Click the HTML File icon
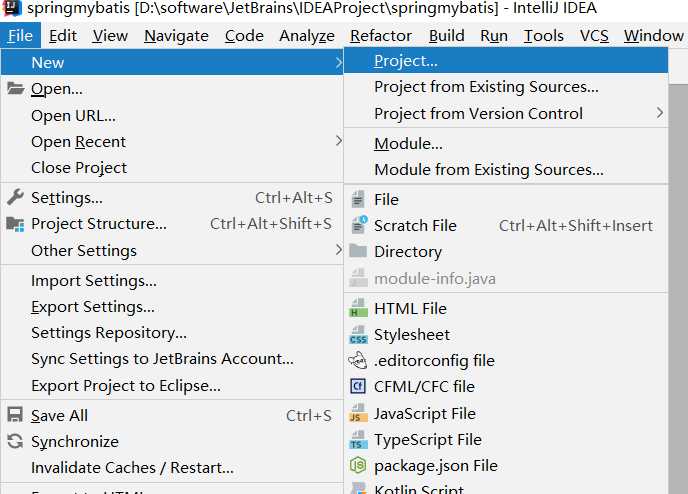688x494 pixels. [x=358, y=309]
